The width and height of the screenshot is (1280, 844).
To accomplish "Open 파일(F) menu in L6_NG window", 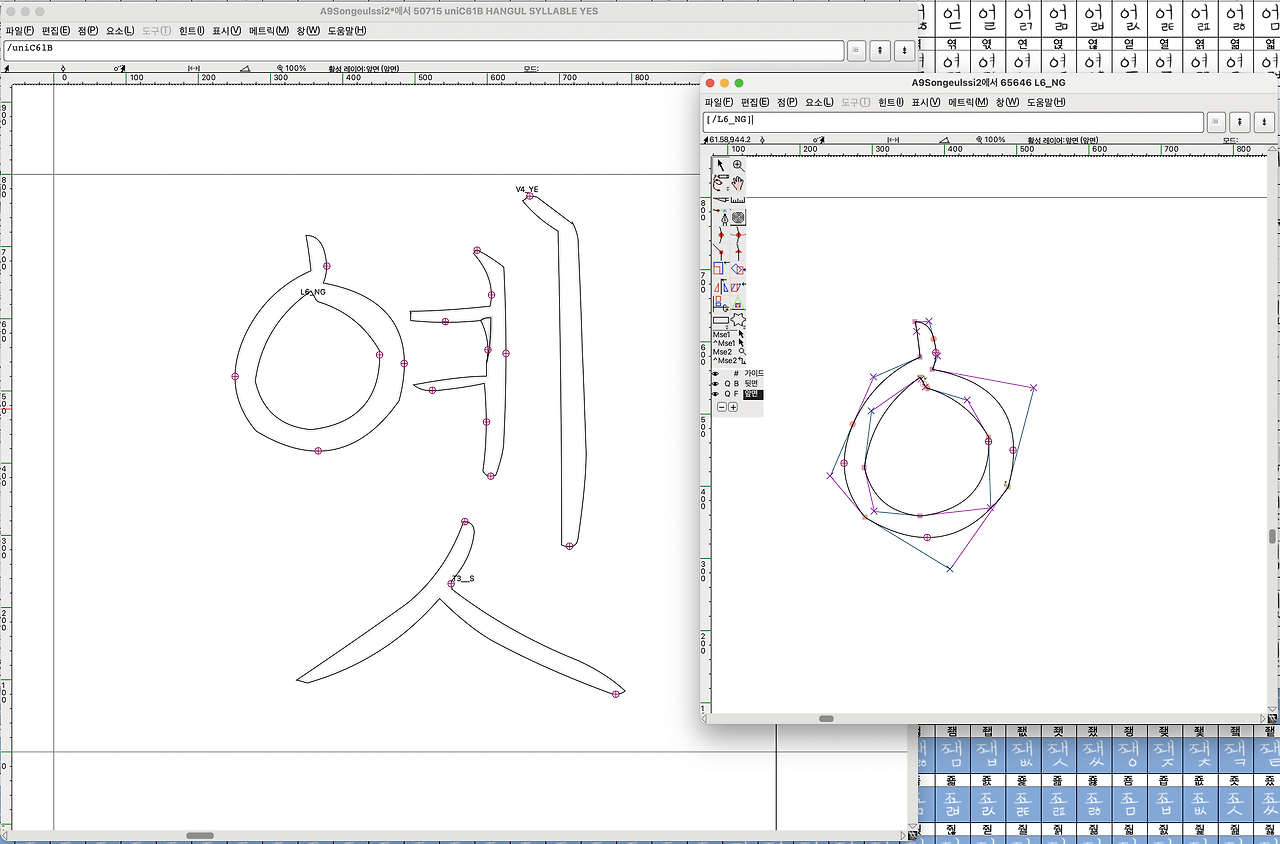I will [x=718, y=102].
